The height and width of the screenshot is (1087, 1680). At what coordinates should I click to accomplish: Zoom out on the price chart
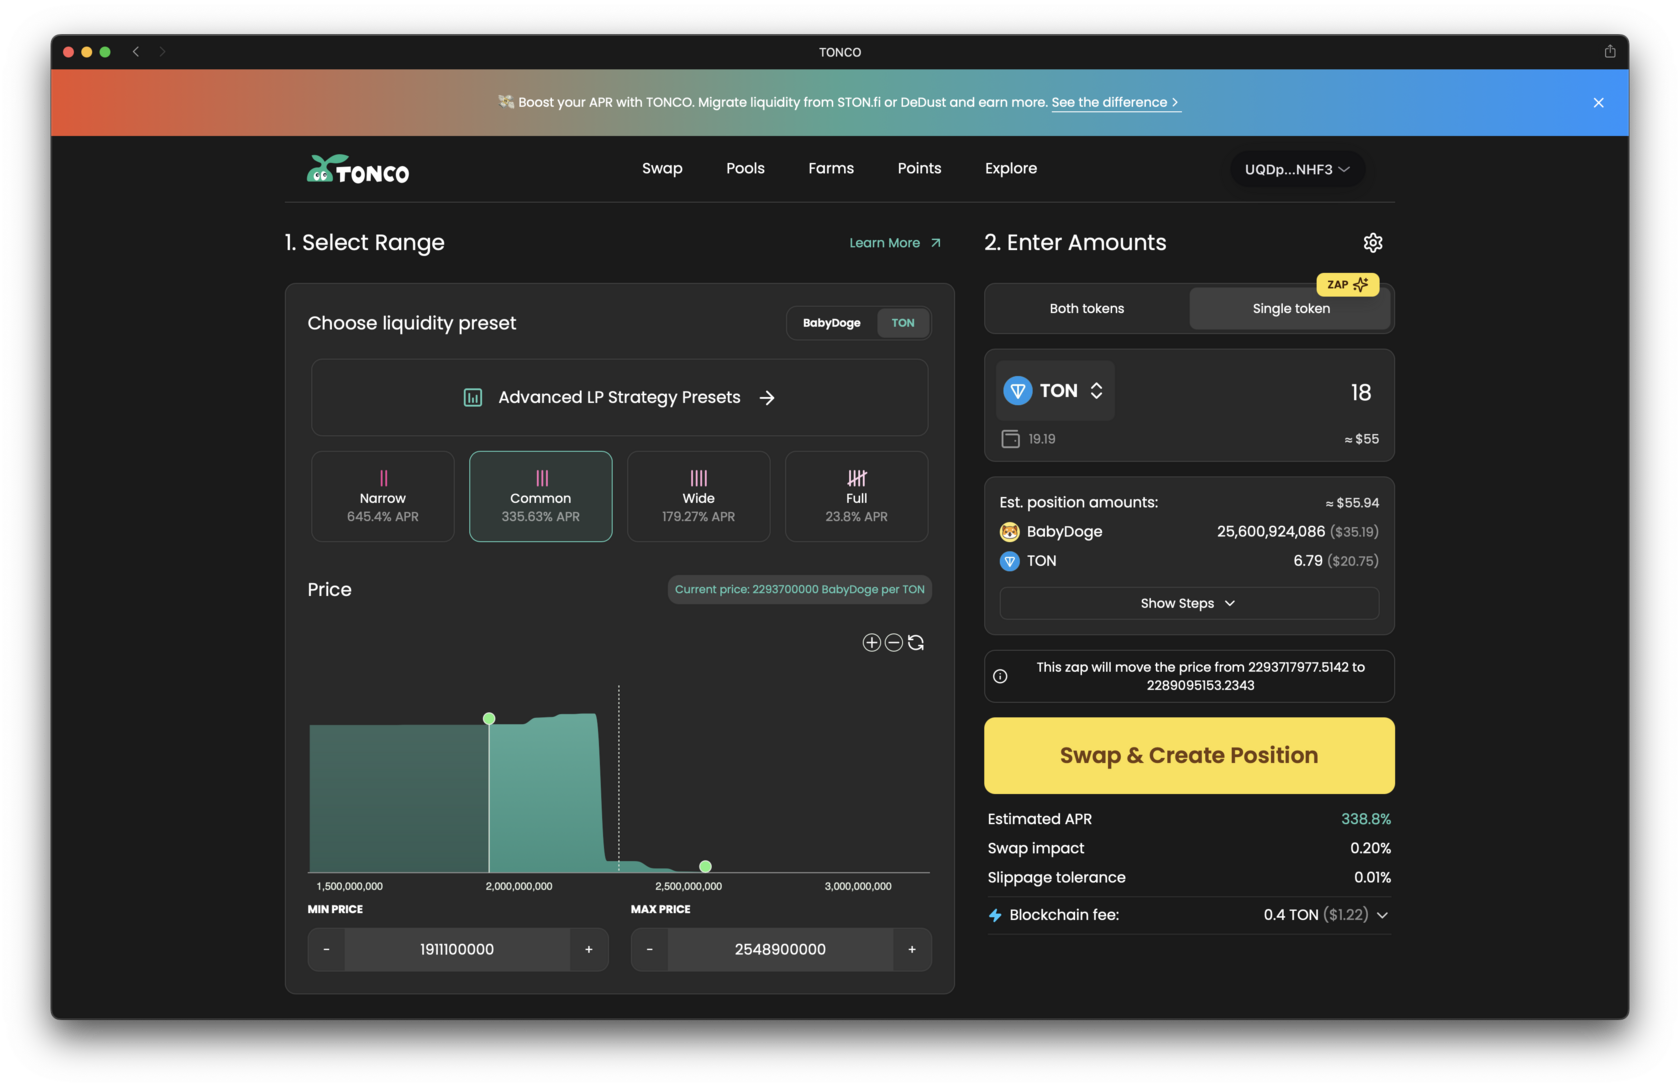point(894,643)
